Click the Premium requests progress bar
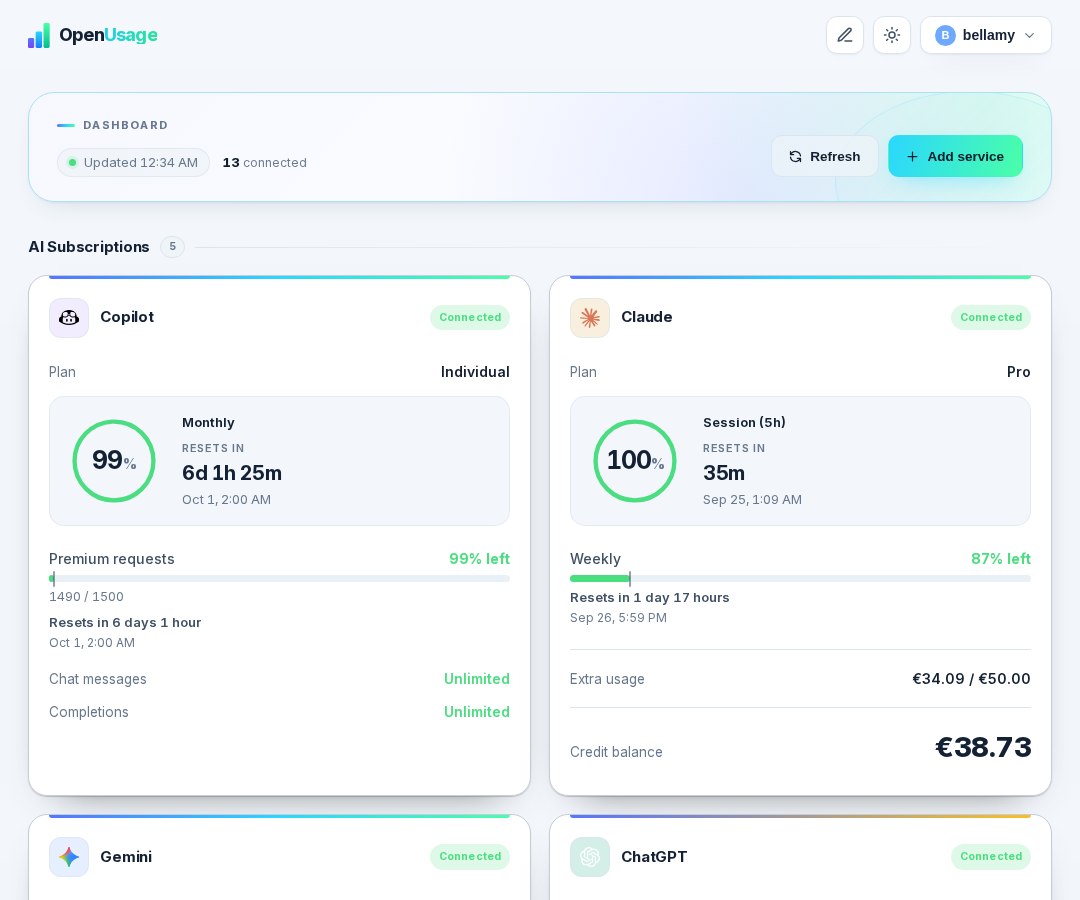This screenshot has width=1080, height=900. click(x=279, y=578)
